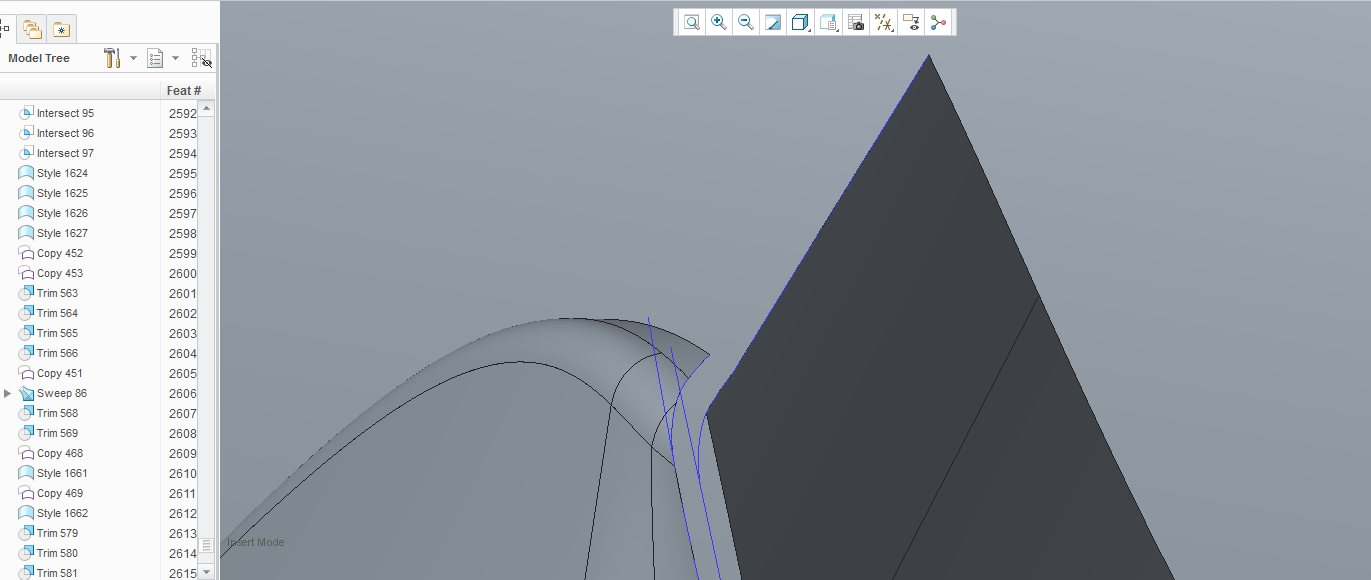Toggle the Spin Center icon

click(938, 23)
